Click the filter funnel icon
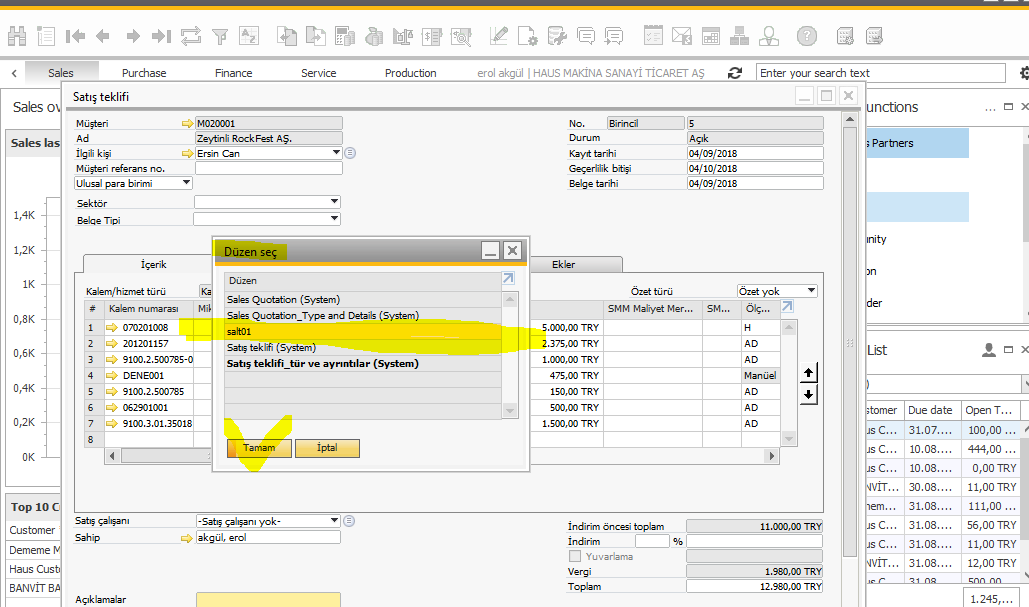This screenshot has width=1029, height=607. point(220,37)
